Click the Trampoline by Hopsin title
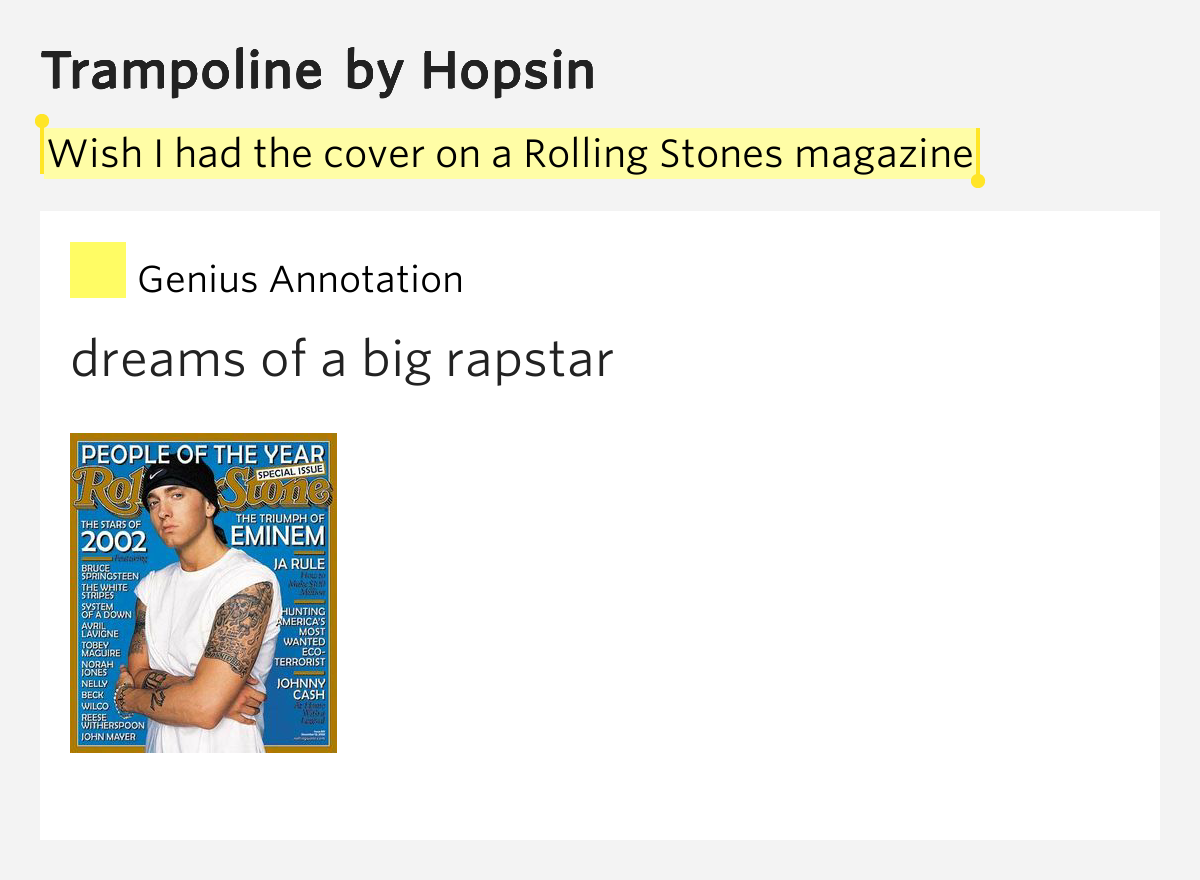This screenshot has height=880, width=1200. 318,71
